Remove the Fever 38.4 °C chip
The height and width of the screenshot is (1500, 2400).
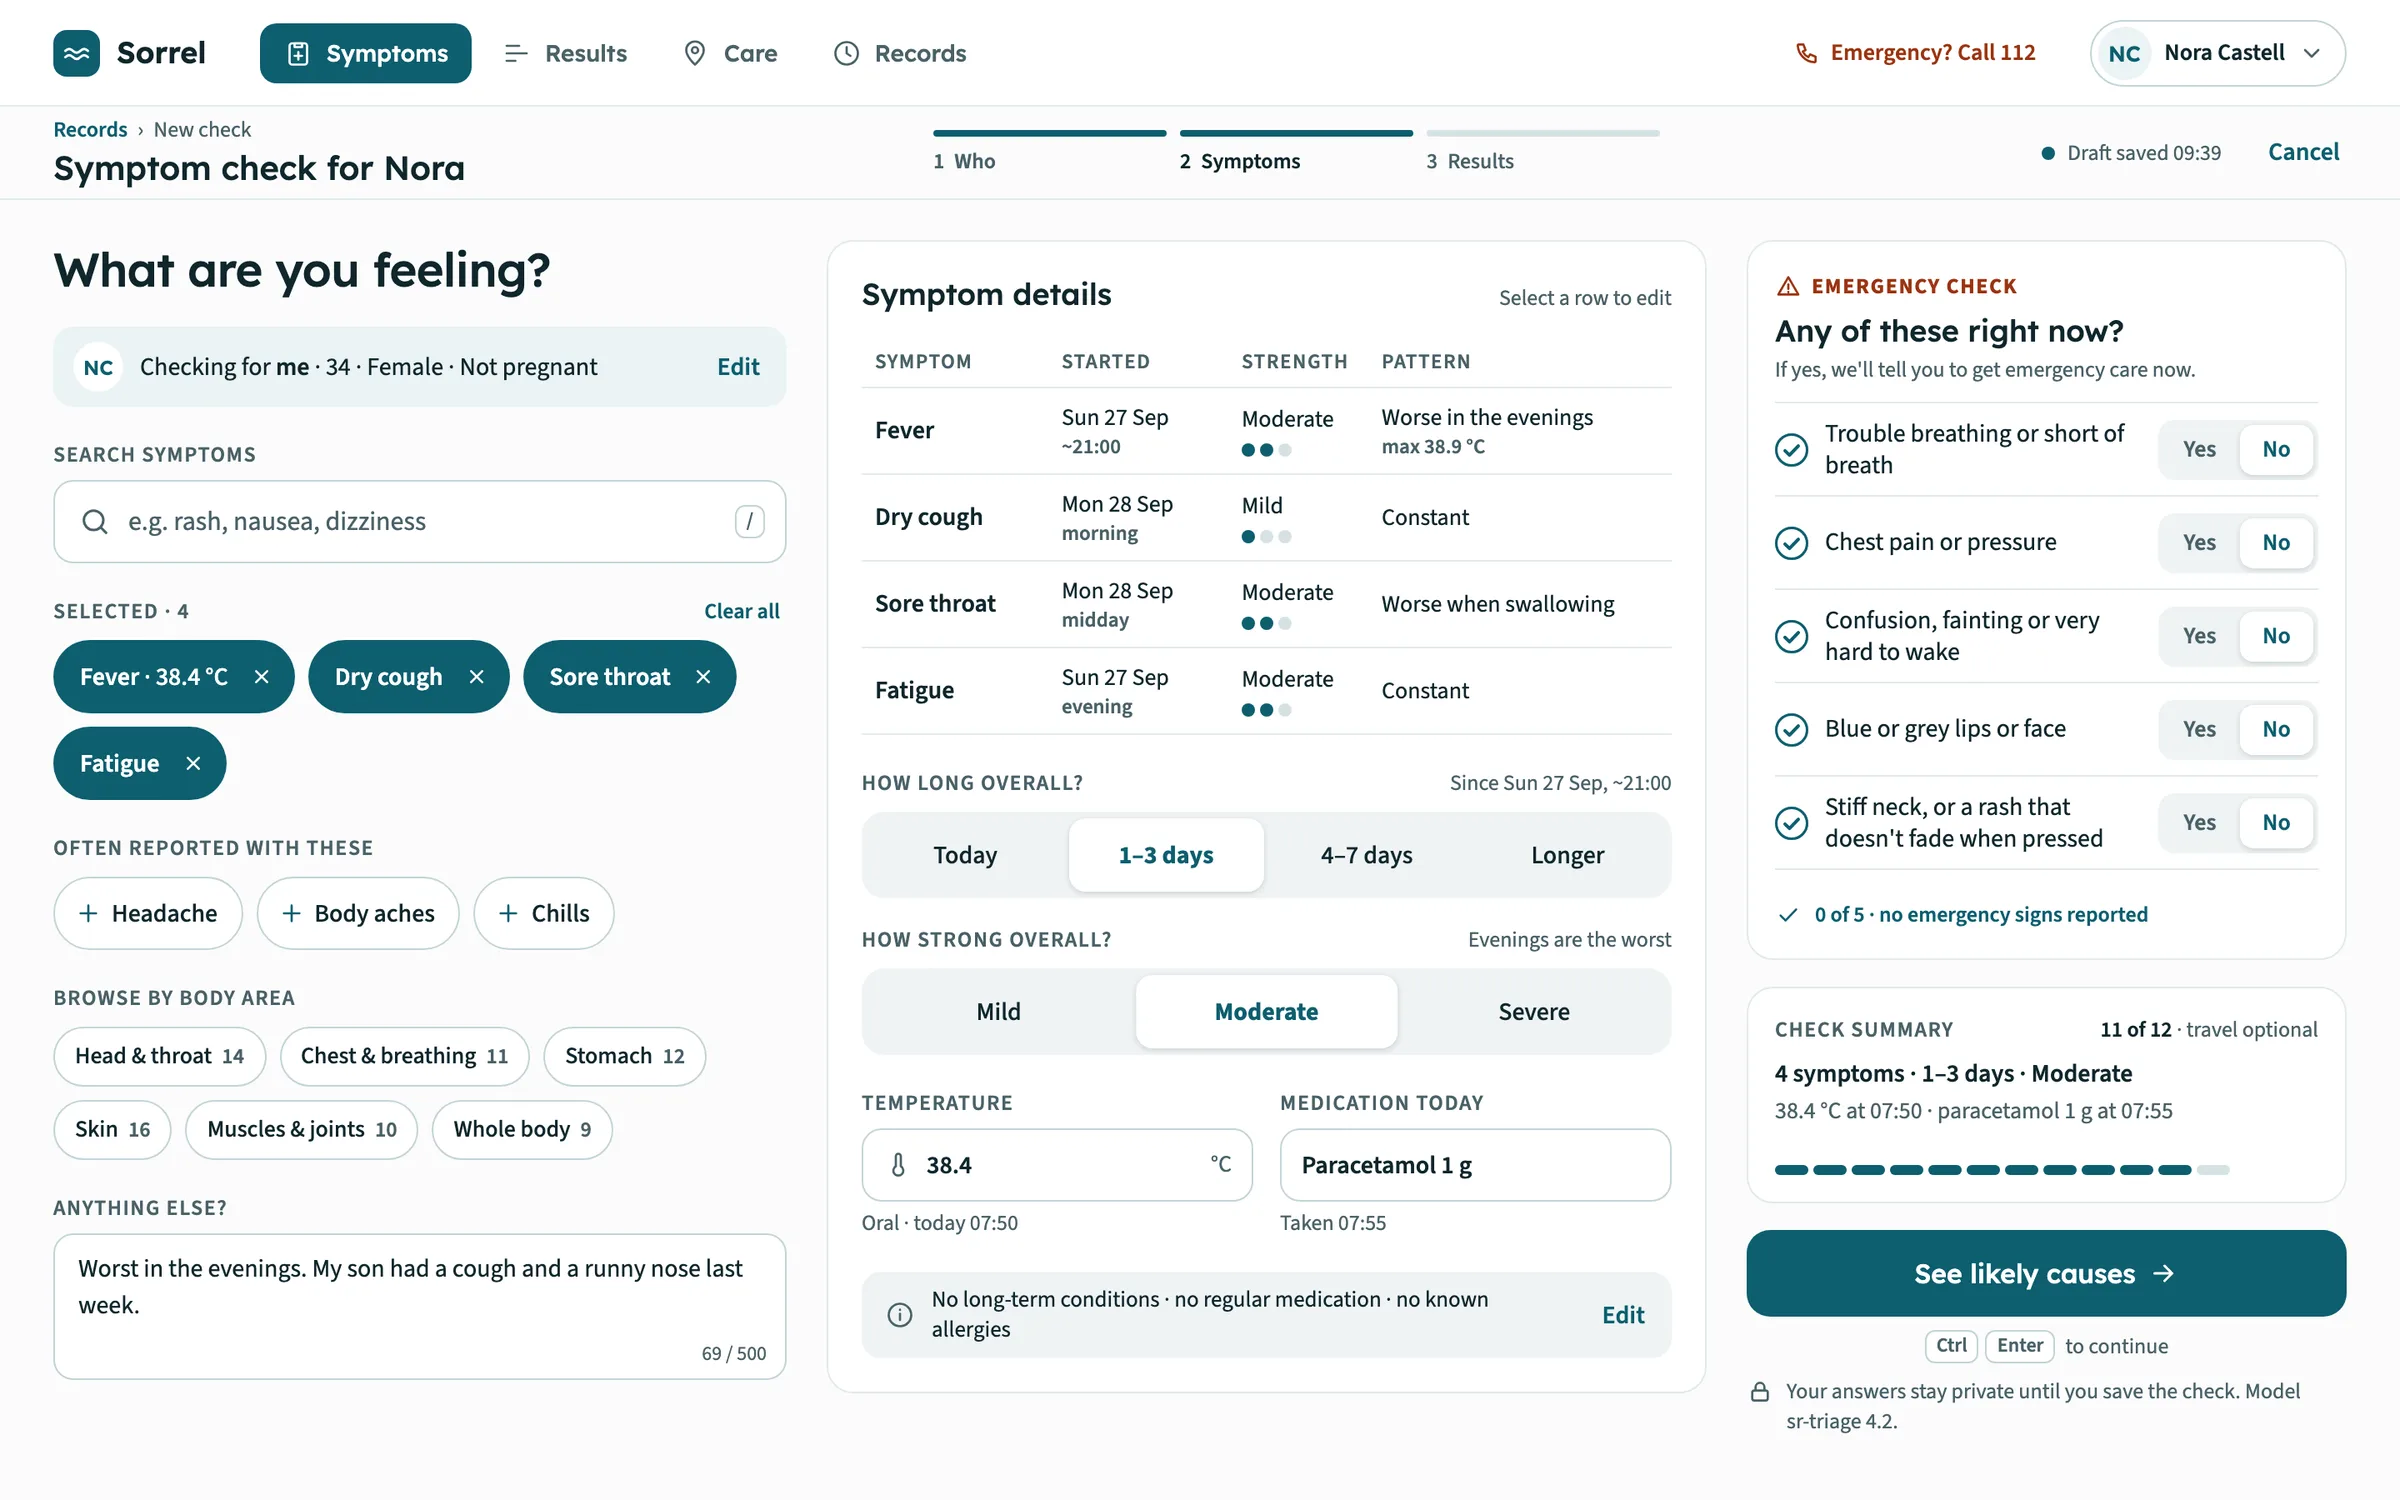[262, 677]
